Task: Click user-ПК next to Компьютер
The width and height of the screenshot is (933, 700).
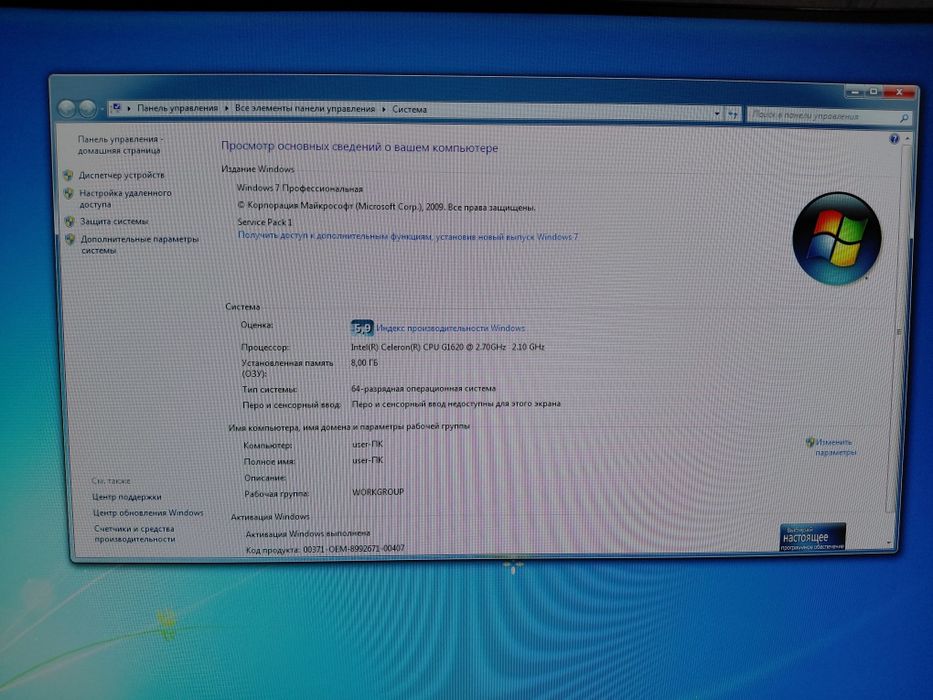Action: click(x=368, y=444)
